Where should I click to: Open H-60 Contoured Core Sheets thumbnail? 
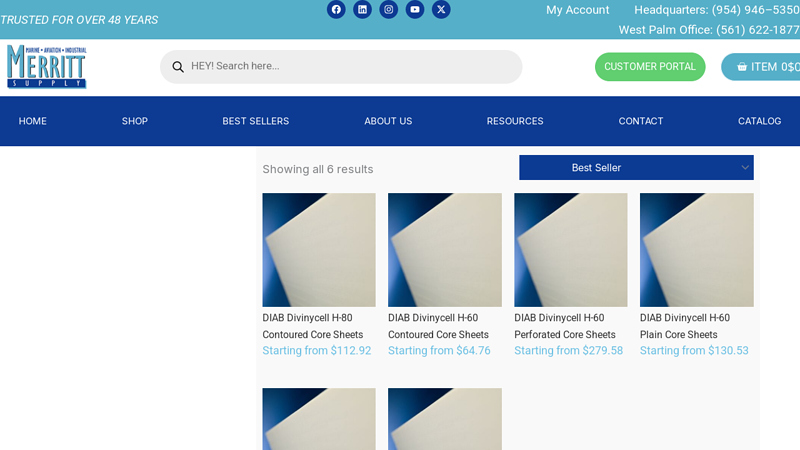point(445,250)
